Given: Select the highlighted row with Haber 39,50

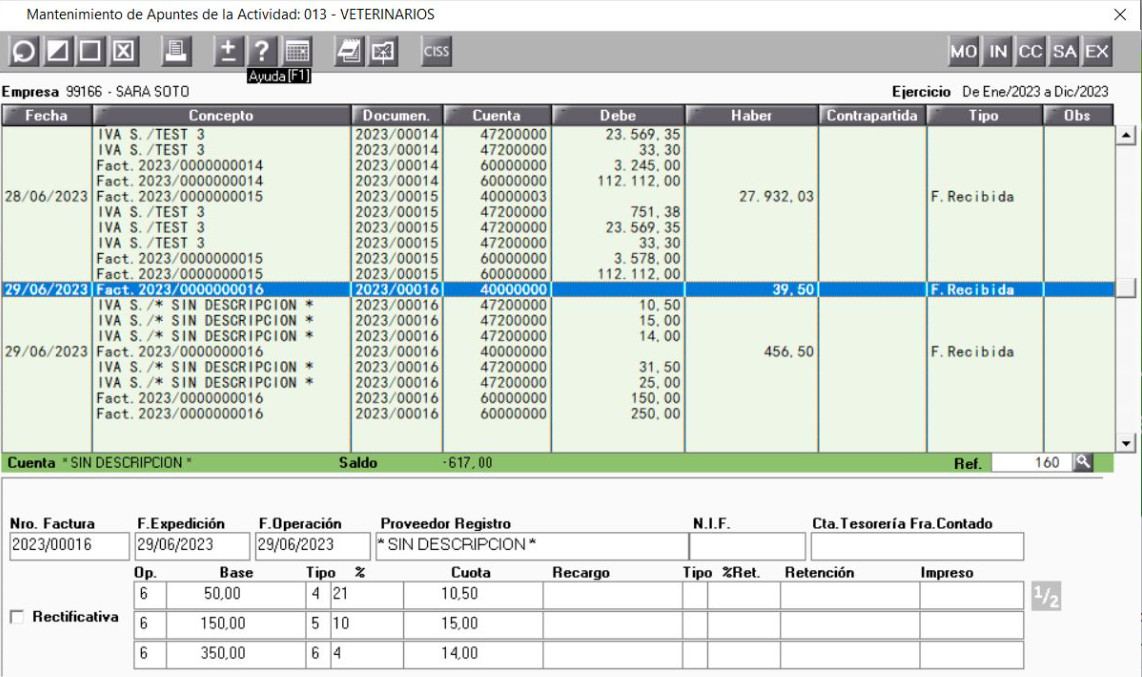Looking at the screenshot, I should (x=558, y=290).
